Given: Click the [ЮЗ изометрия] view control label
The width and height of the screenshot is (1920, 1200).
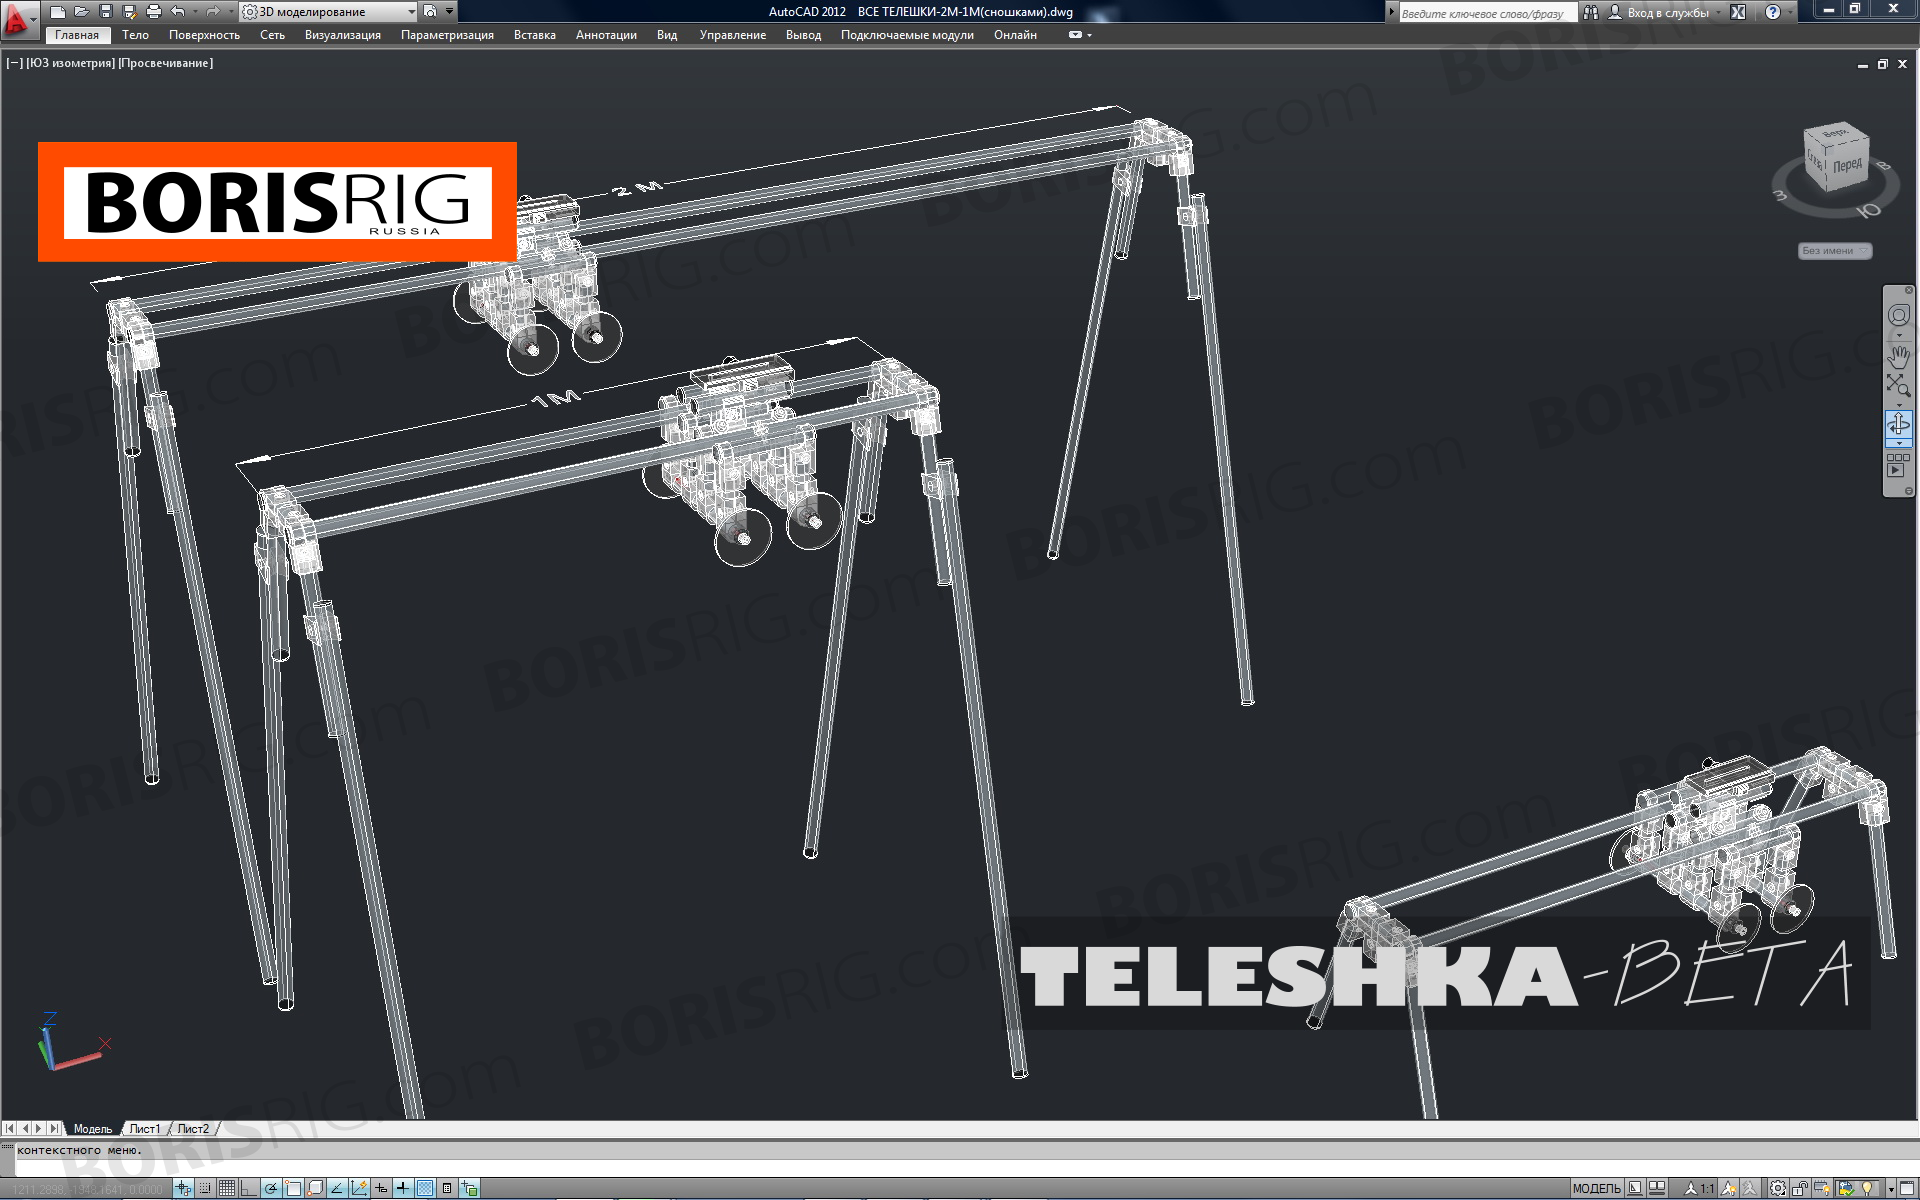Looking at the screenshot, I should (71, 63).
